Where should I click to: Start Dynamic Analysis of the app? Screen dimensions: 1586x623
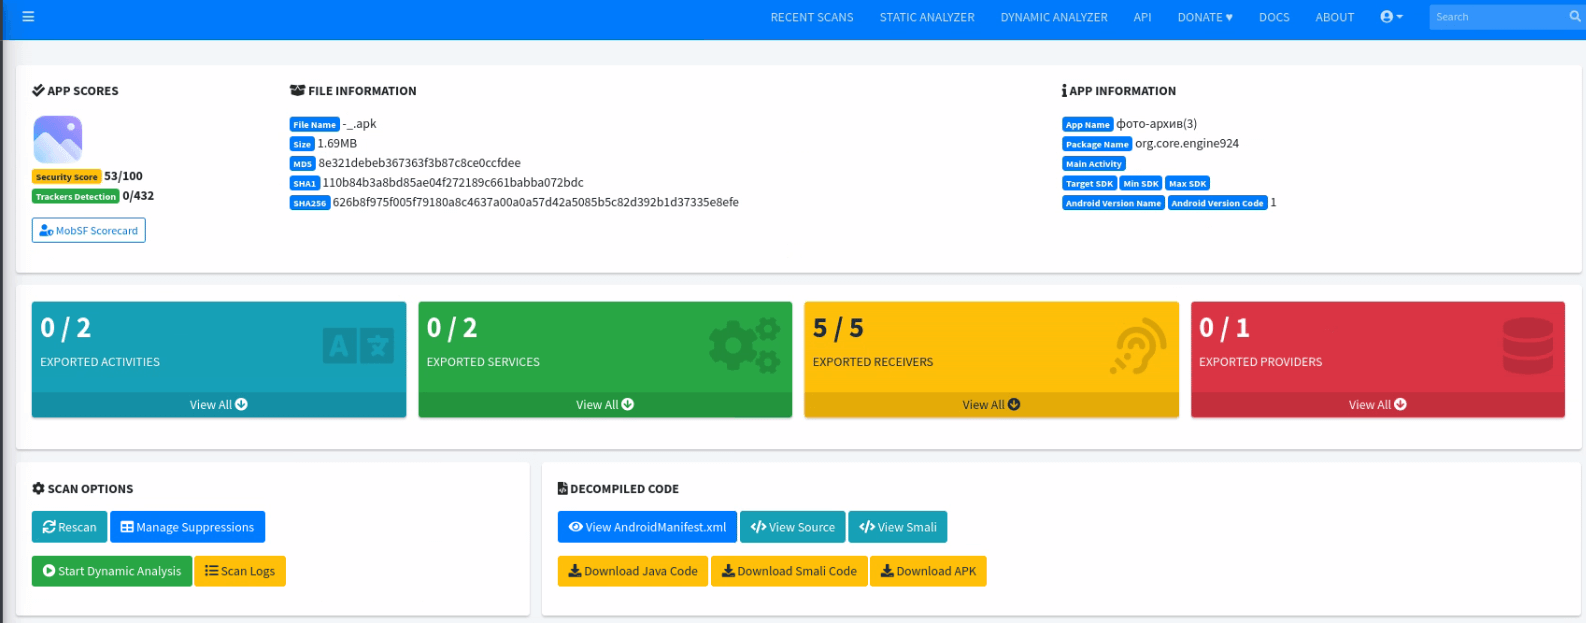pyautogui.click(x=112, y=571)
